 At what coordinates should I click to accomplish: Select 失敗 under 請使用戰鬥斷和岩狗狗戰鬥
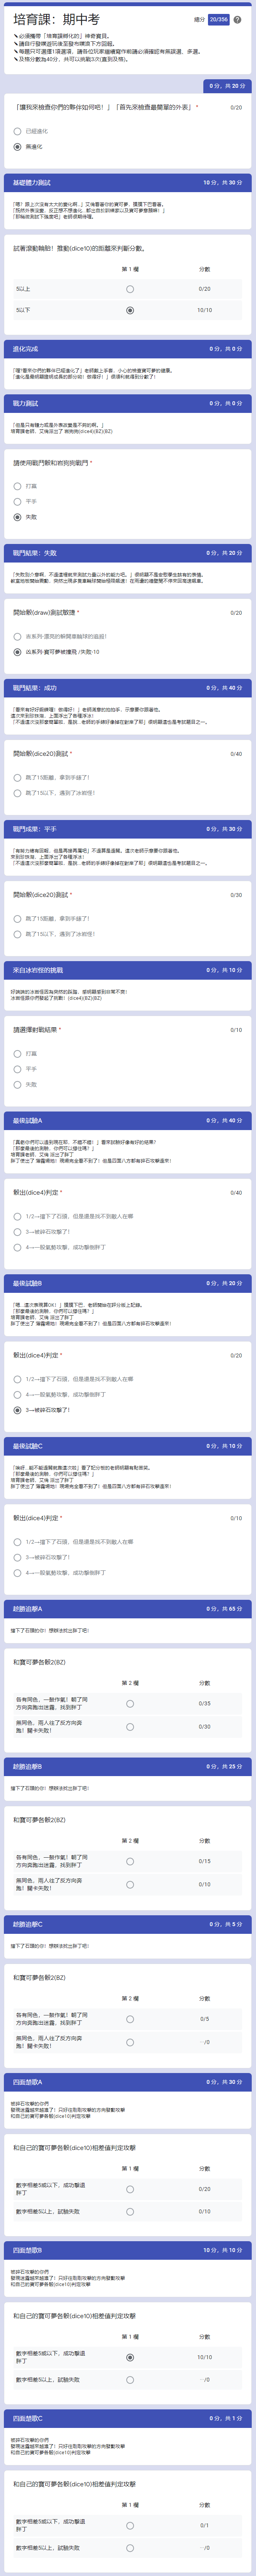(17, 517)
